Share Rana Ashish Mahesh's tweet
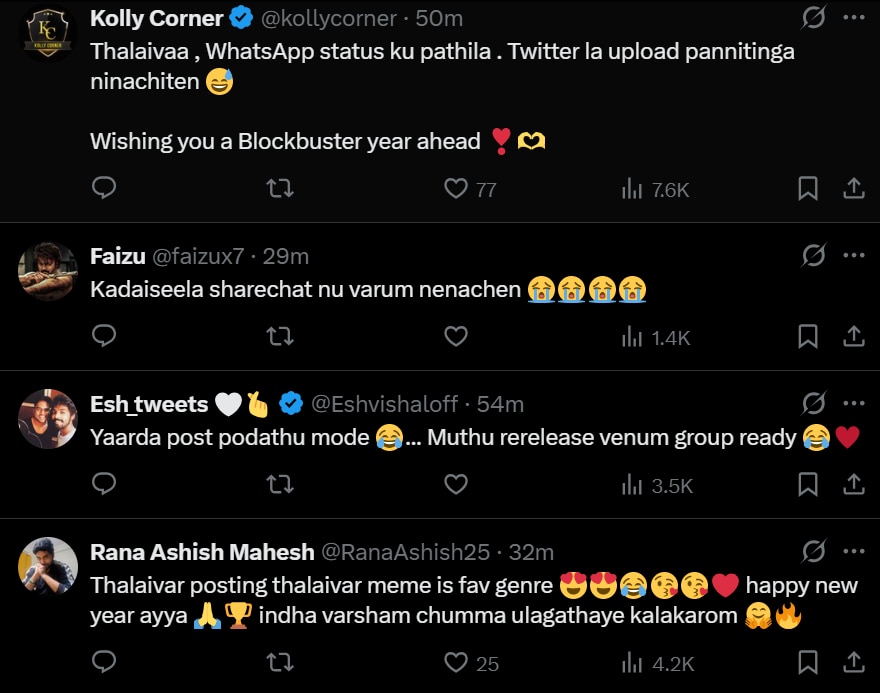 [x=854, y=662]
